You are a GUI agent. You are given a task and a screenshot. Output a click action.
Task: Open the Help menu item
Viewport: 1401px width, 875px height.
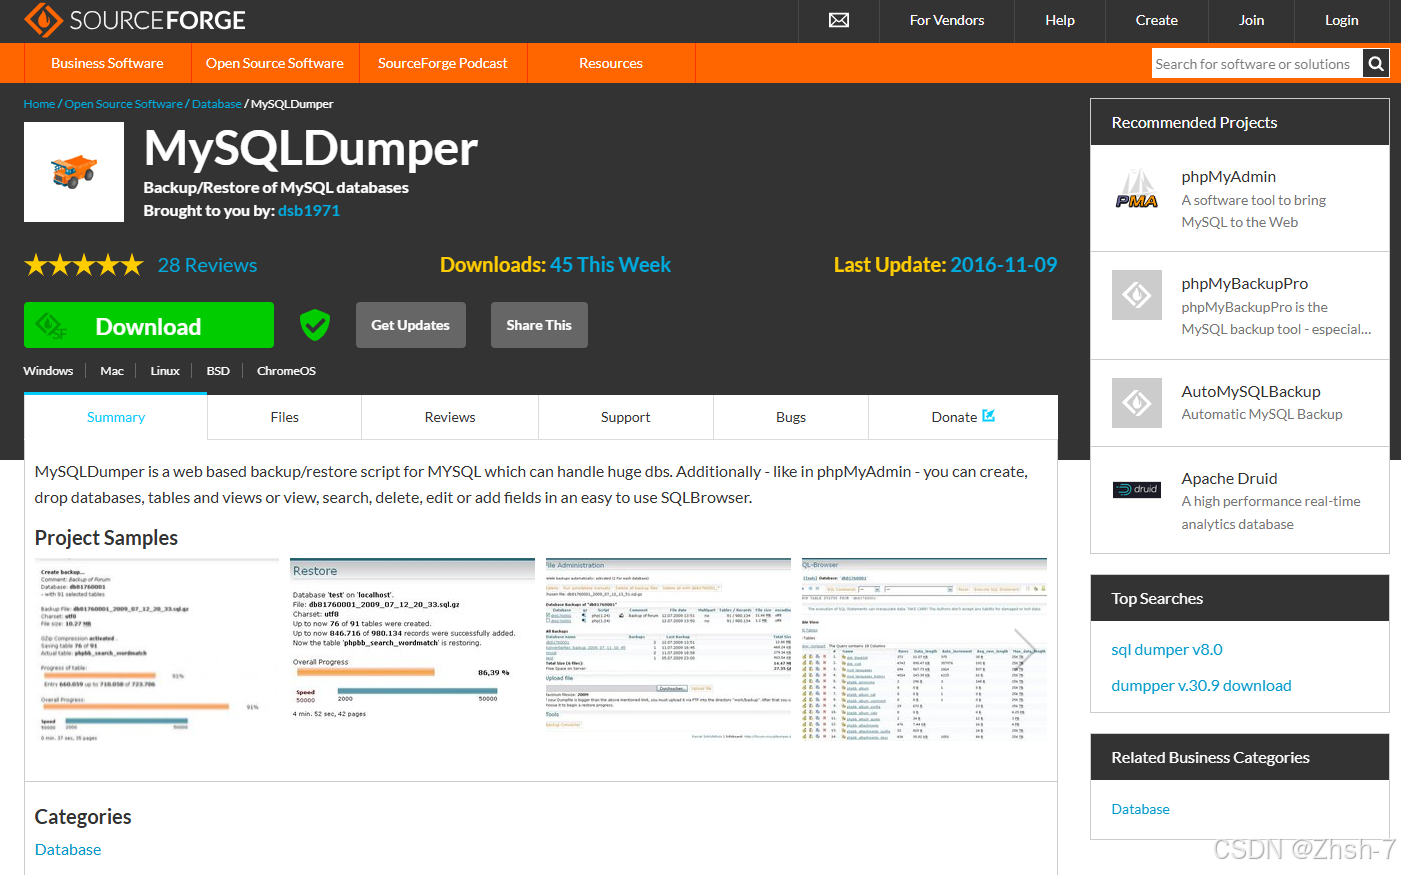[x=1060, y=20]
